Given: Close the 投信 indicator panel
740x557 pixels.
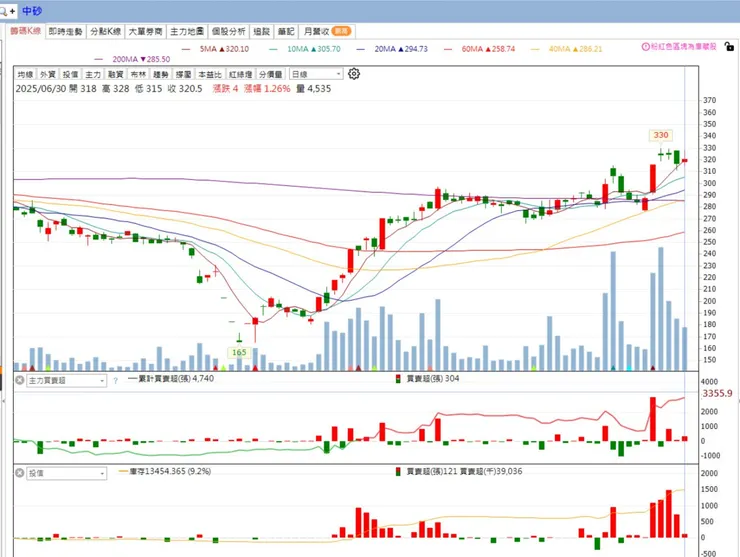Looking at the screenshot, I should tap(19, 473).
